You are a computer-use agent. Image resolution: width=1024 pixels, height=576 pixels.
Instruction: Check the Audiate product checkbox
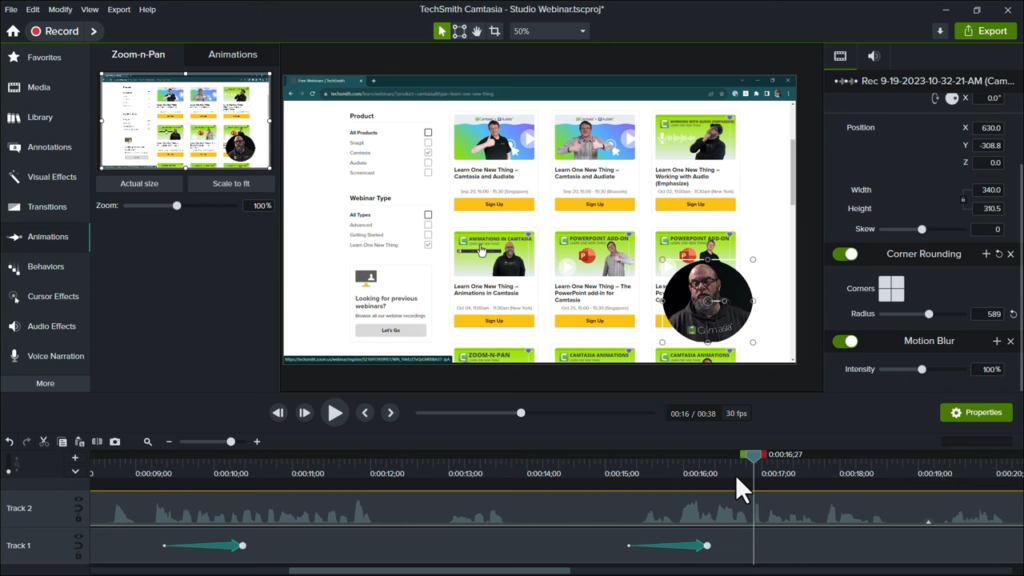(x=428, y=163)
